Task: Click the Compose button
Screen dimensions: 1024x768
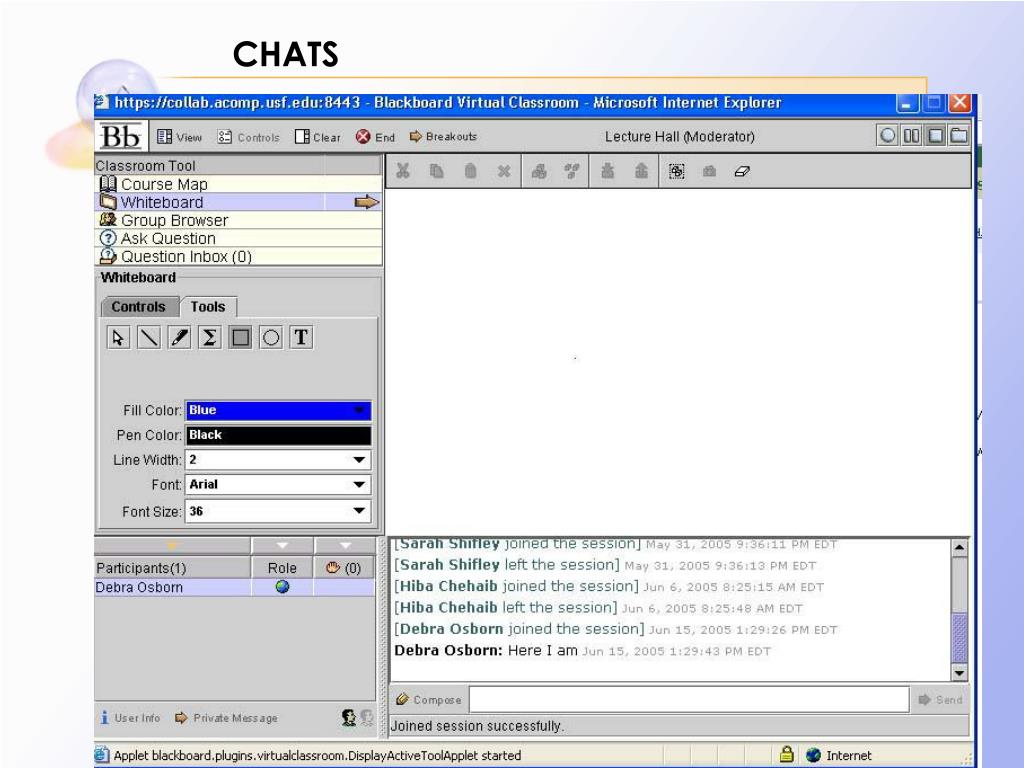Action: tap(428, 699)
